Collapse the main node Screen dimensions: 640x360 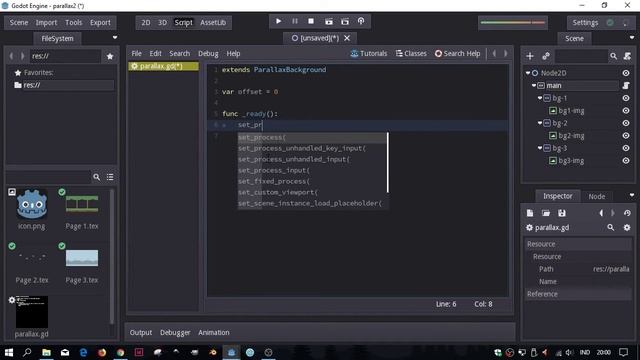tap(534, 85)
